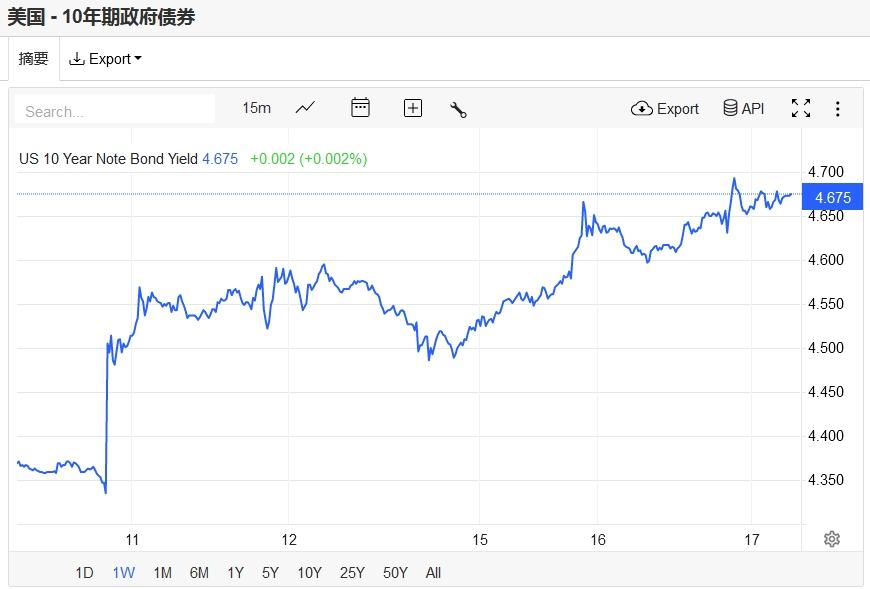Show the All time range
The width and height of the screenshot is (870, 589).
[433, 573]
